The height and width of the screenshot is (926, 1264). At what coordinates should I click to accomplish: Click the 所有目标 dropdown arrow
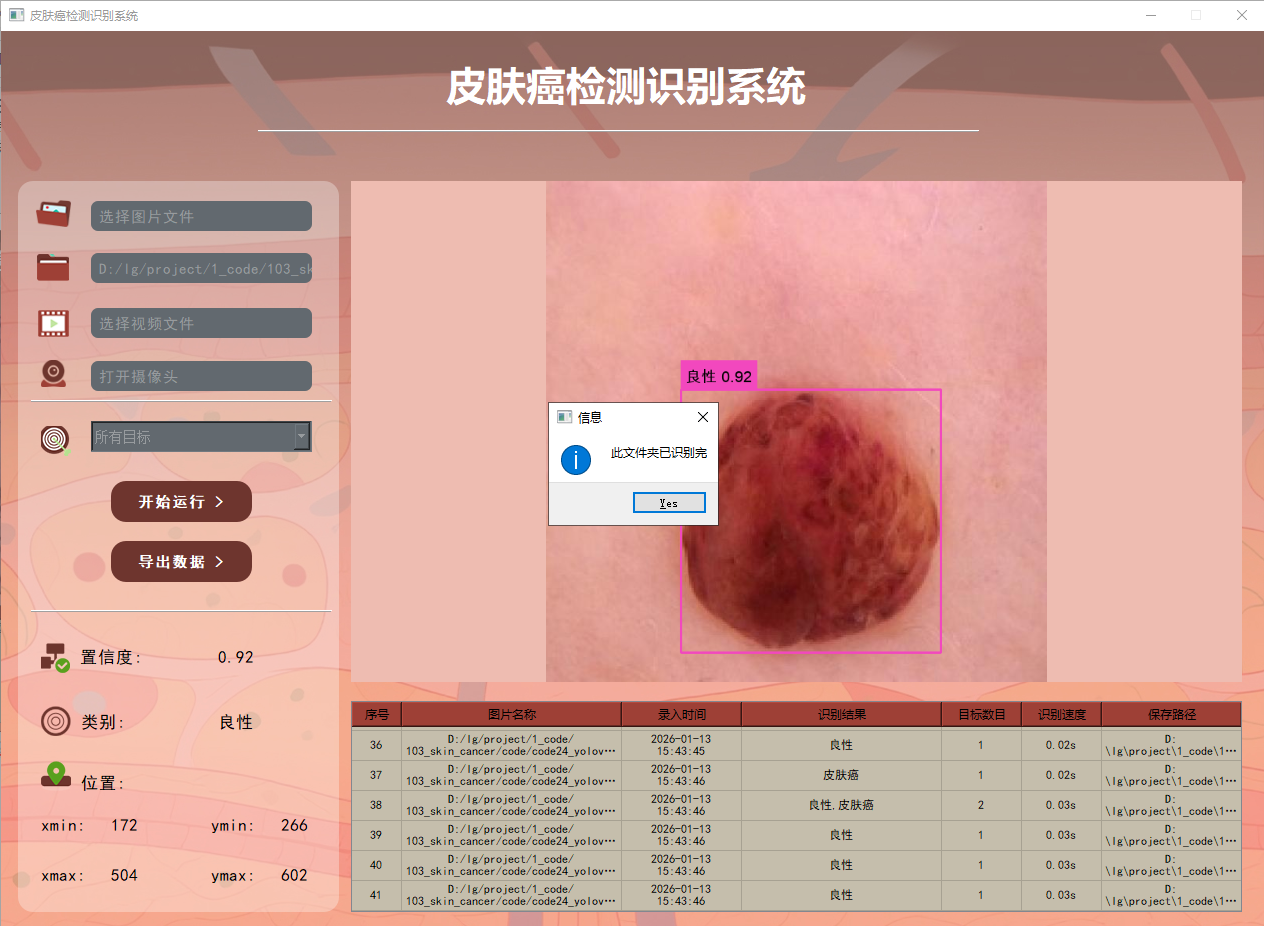(x=301, y=436)
